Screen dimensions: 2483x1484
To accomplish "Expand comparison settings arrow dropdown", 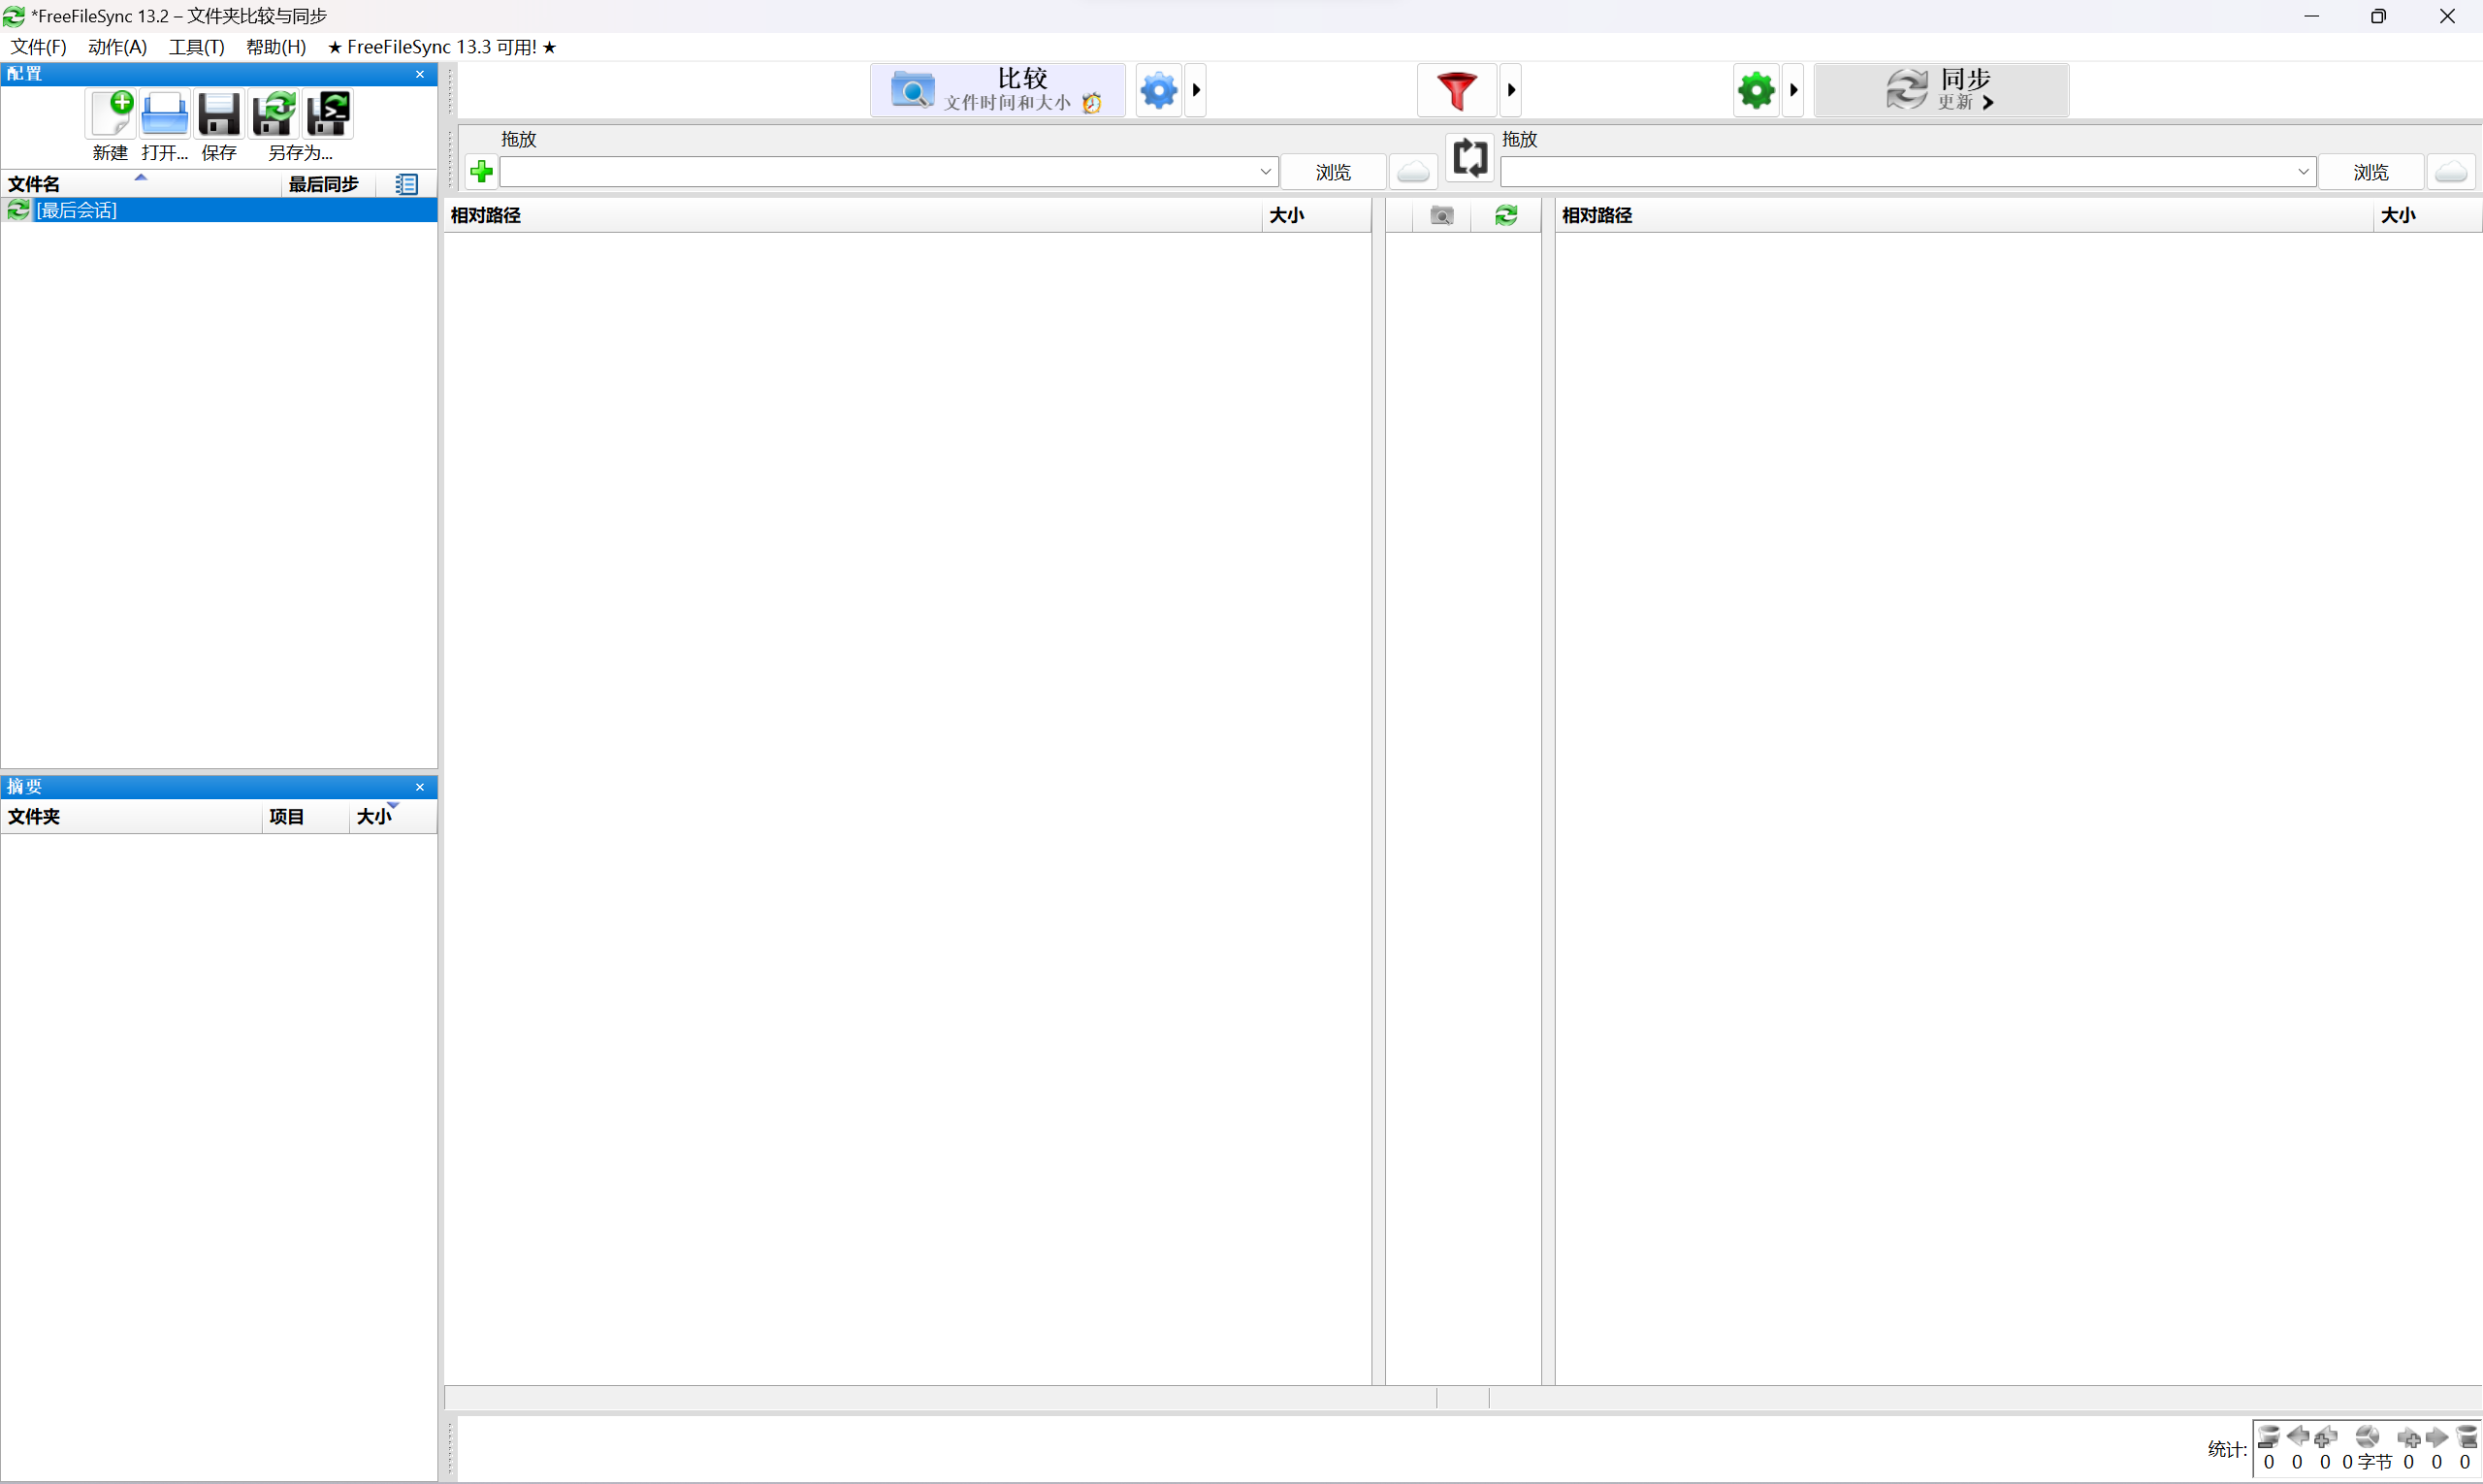I will point(1196,91).
